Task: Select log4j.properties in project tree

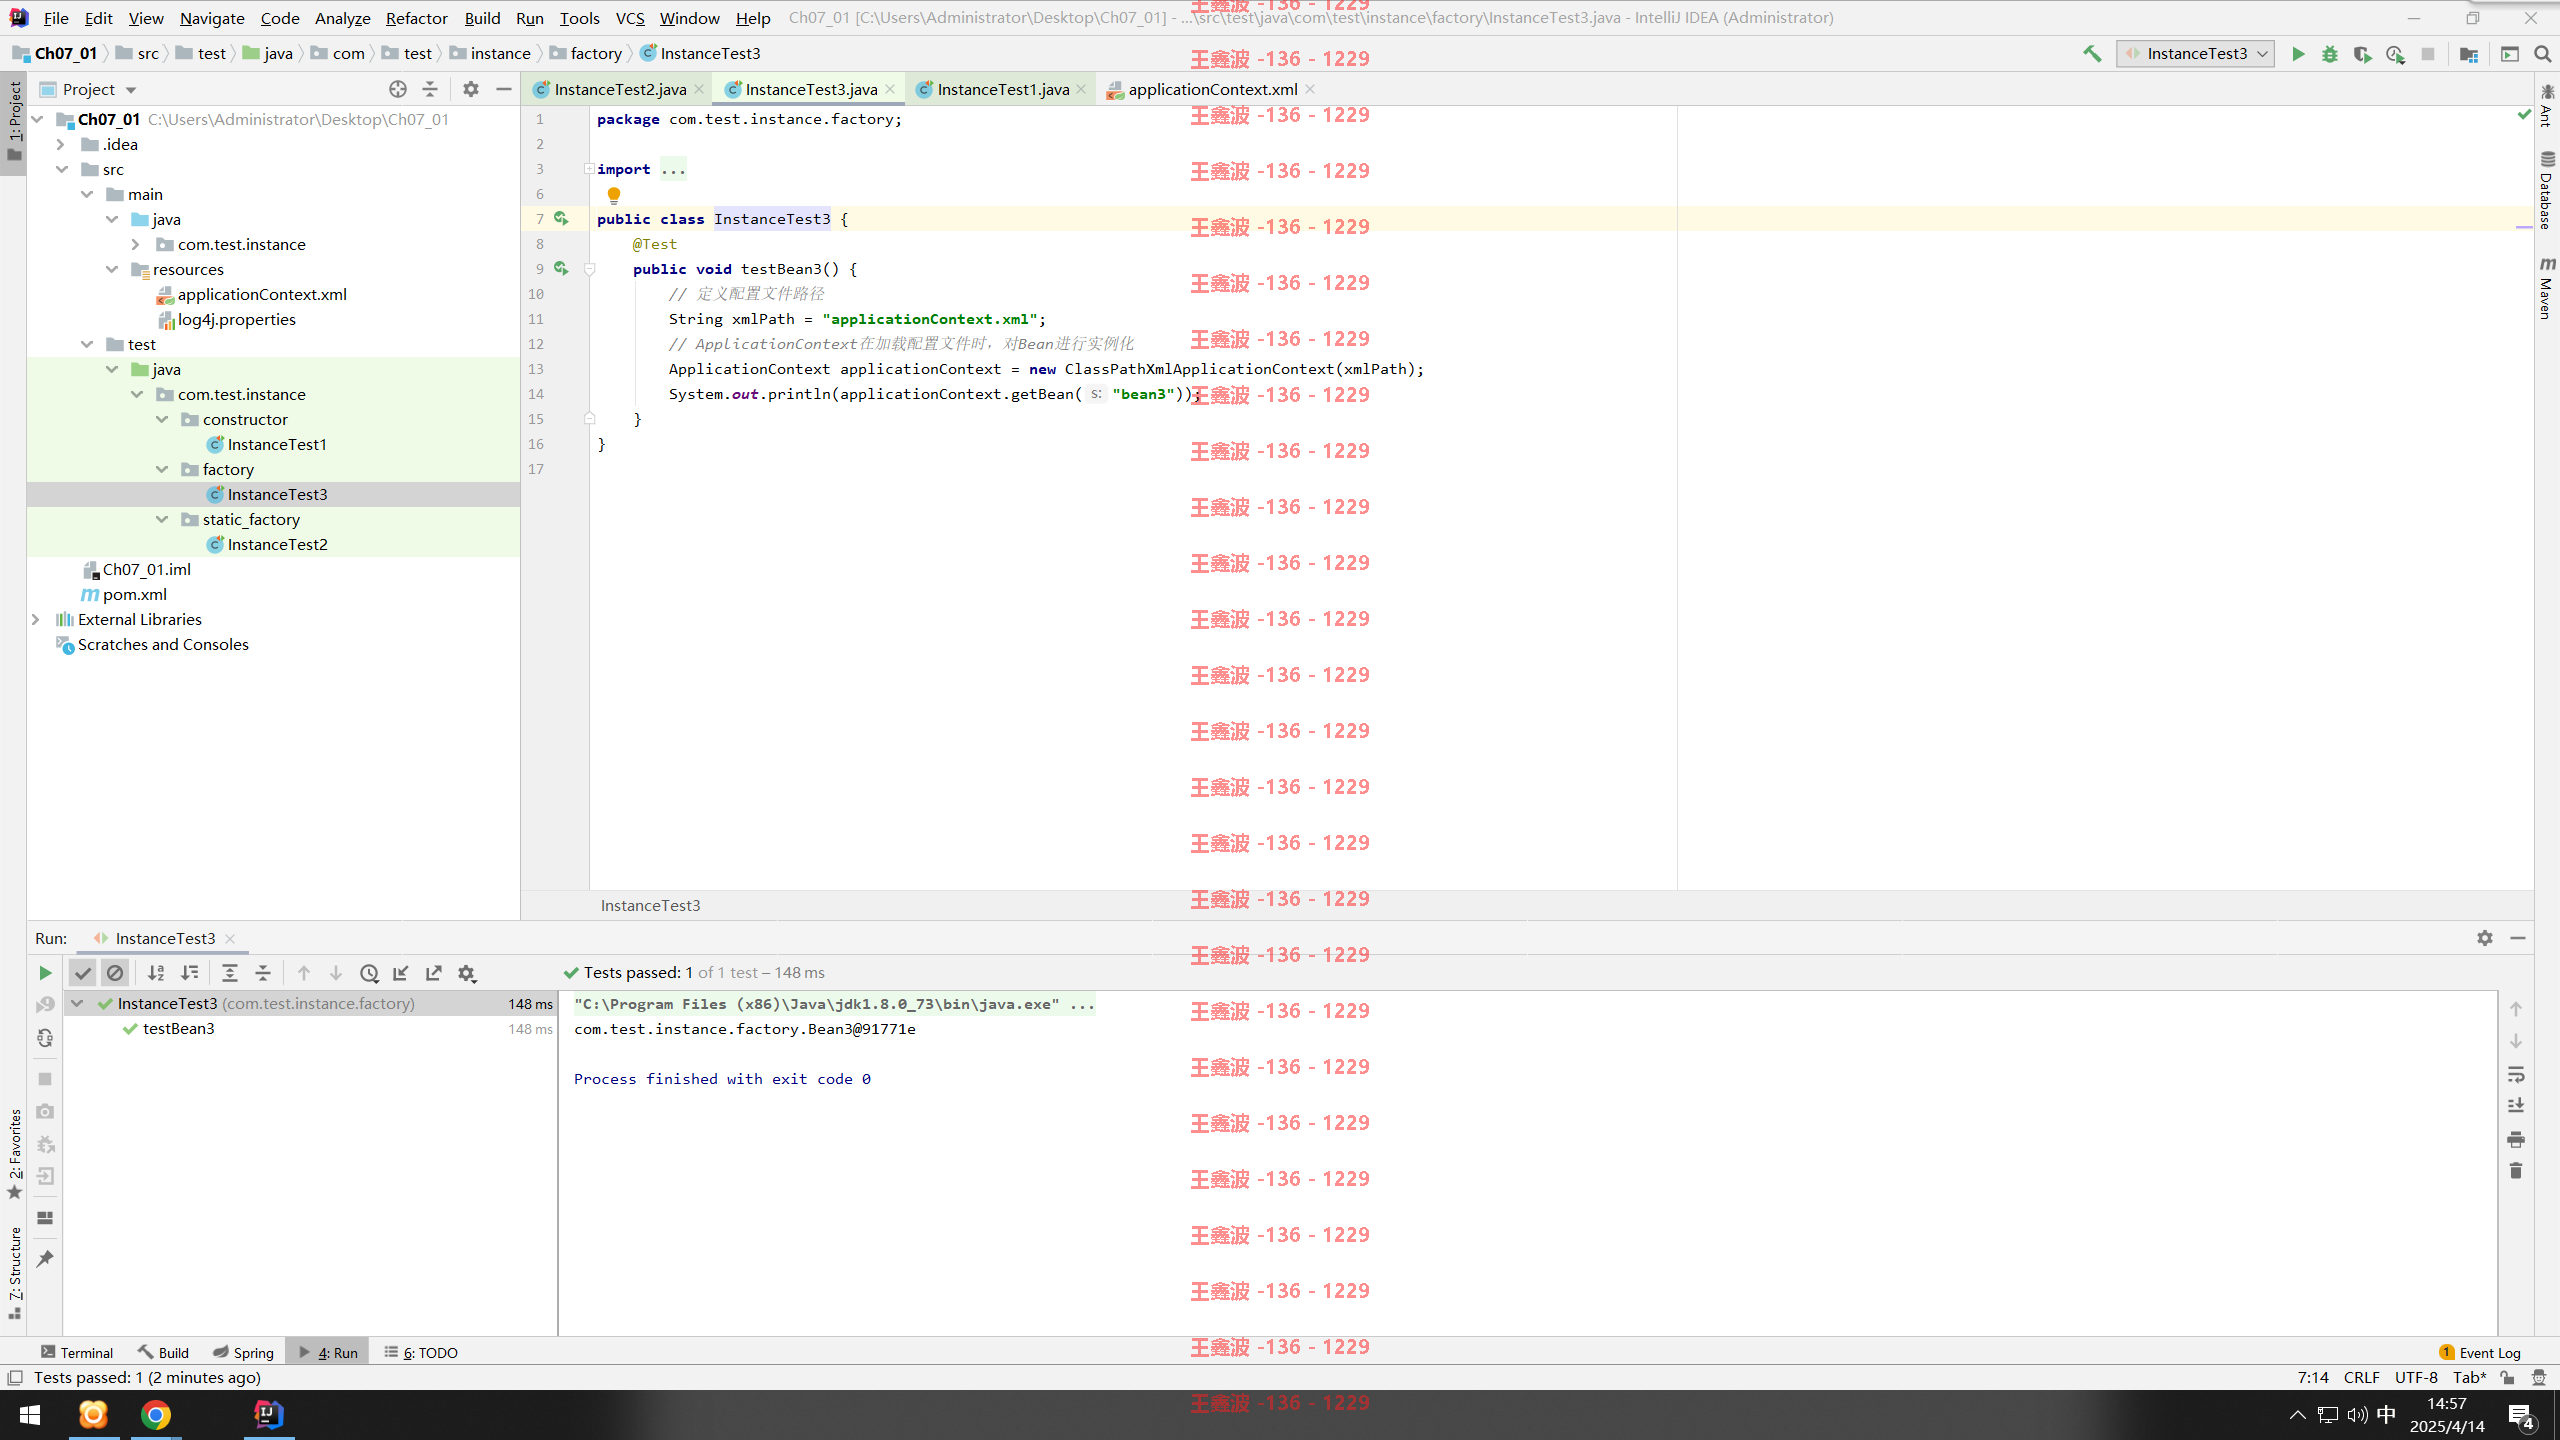Action: pyautogui.click(x=236, y=319)
